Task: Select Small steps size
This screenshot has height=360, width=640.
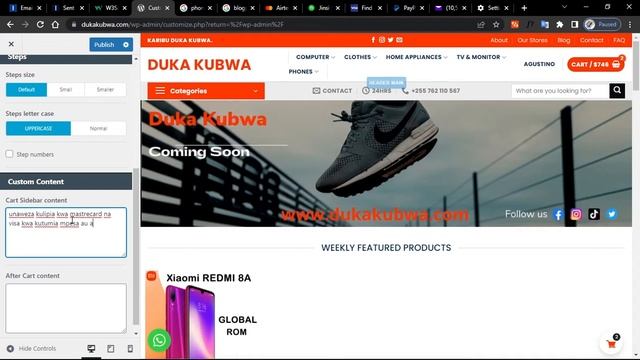Action: pos(66,89)
